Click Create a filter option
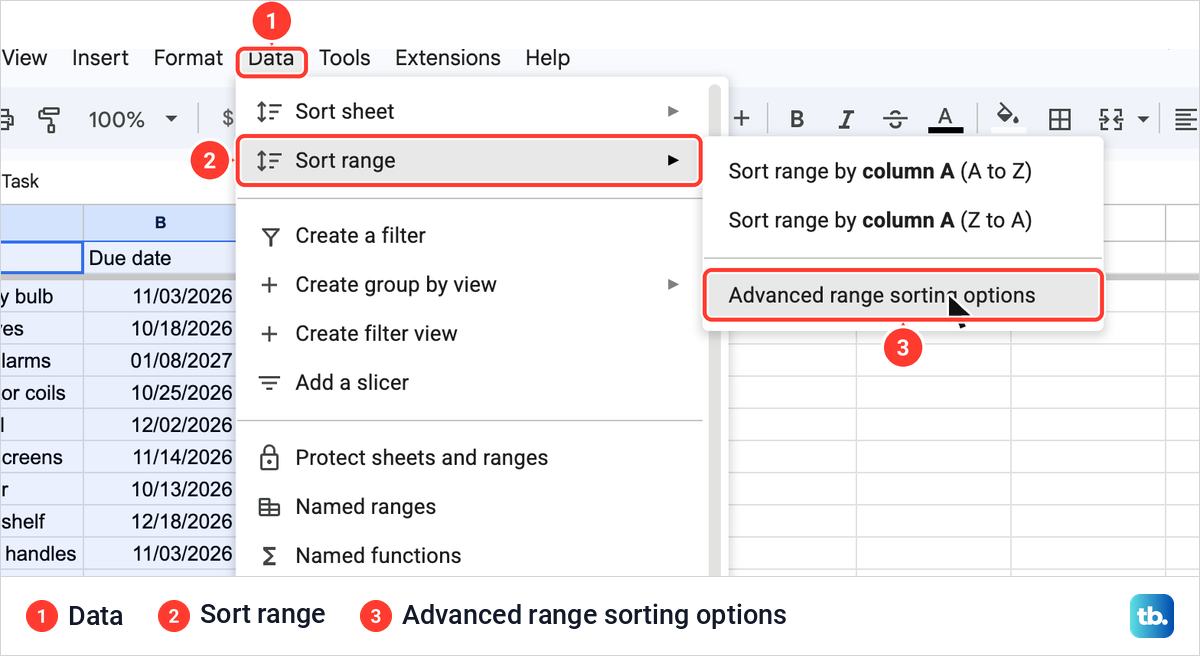Image resolution: width=1200 pixels, height=656 pixels. click(x=468, y=236)
